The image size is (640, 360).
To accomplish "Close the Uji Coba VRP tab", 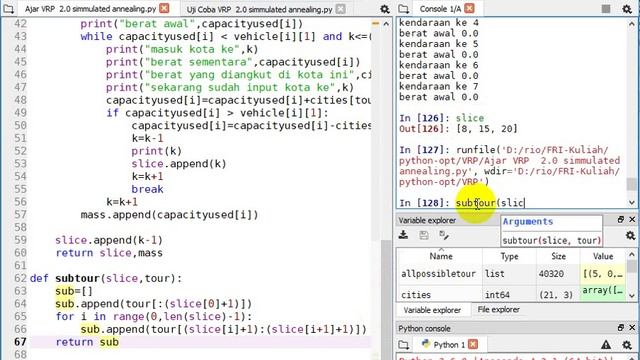I will point(340,8).
